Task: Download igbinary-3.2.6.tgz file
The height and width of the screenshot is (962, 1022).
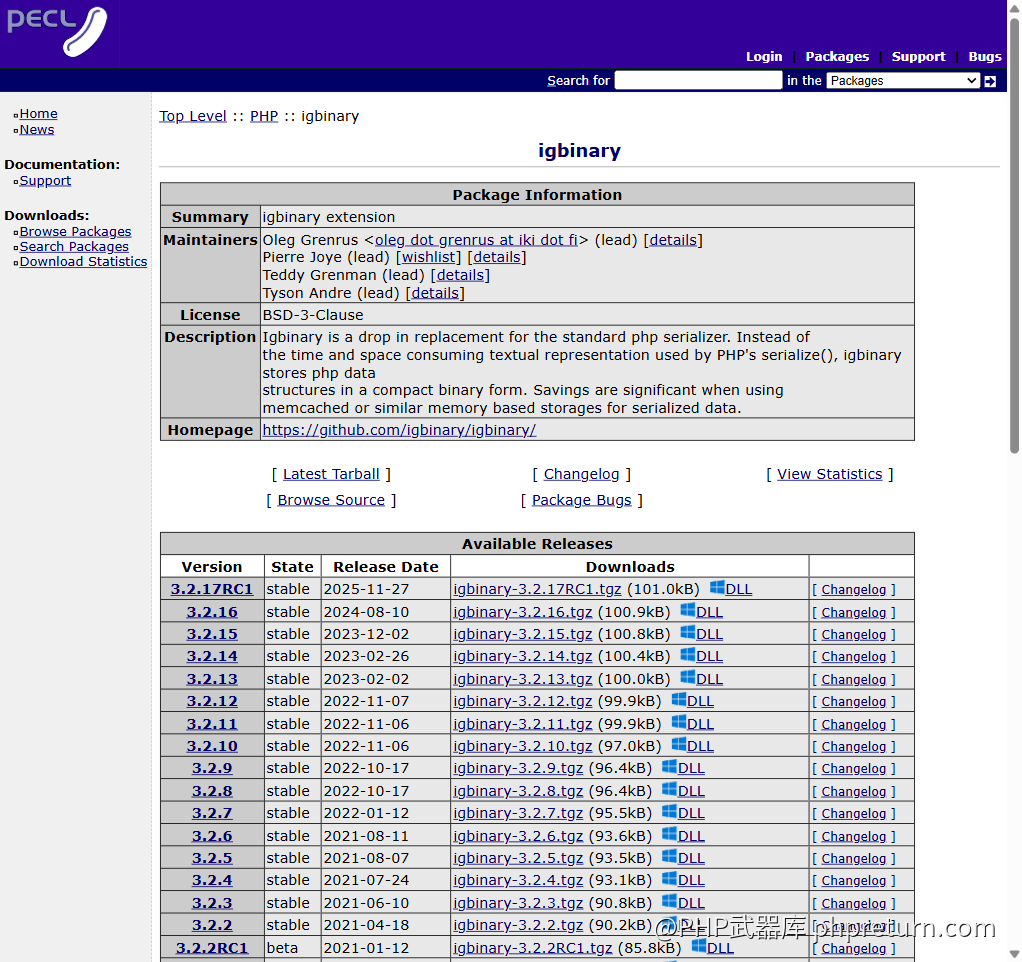Action: coord(518,836)
